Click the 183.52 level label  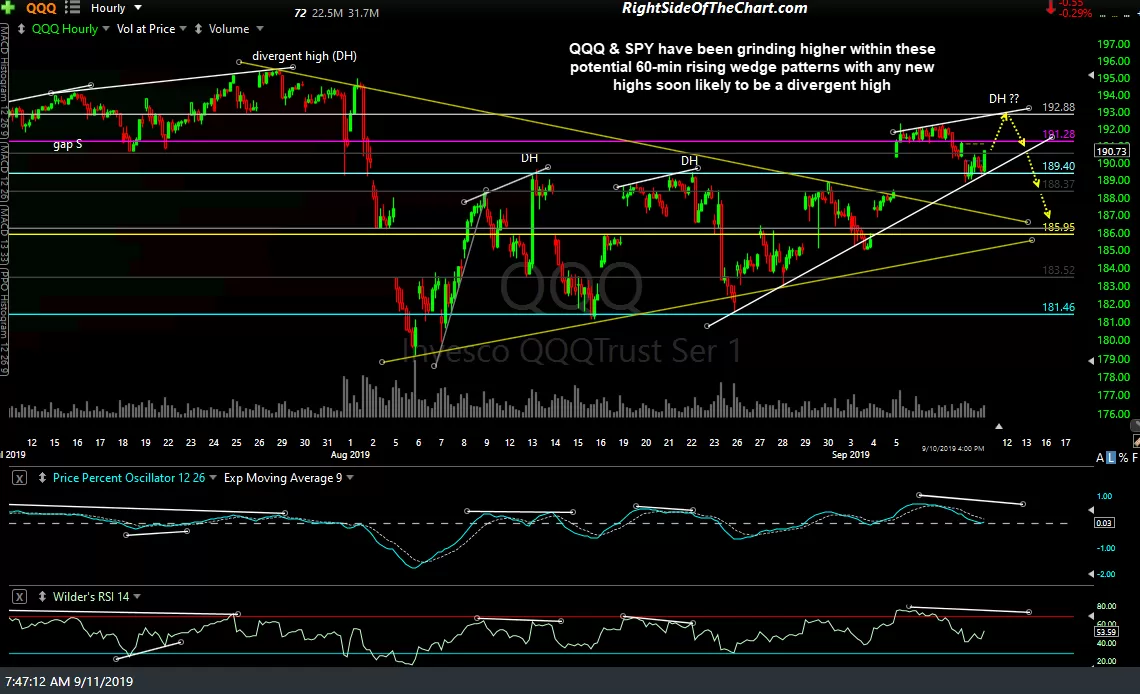(1058, 270)
